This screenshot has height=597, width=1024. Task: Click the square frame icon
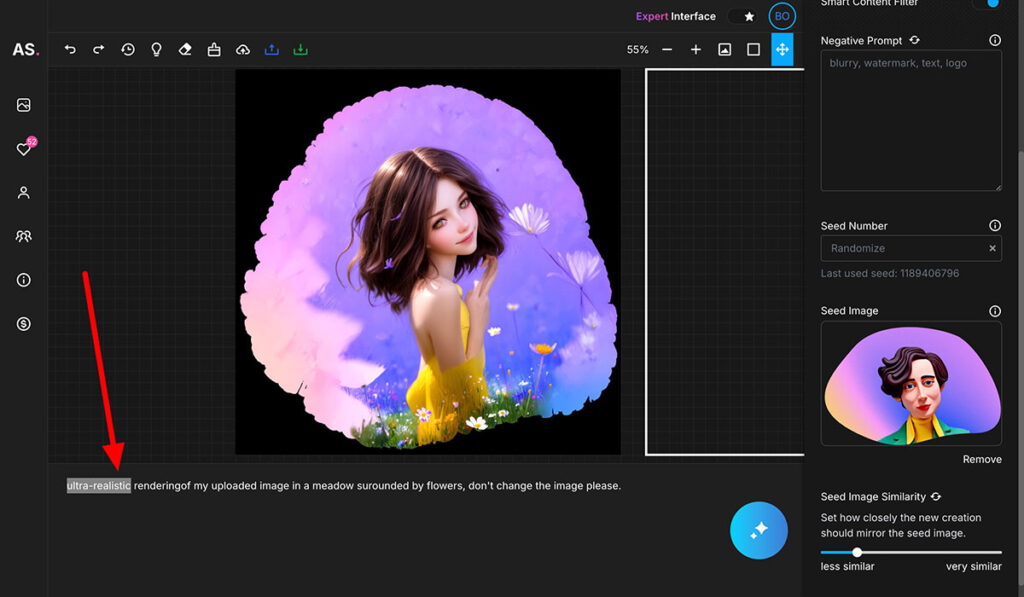(753, 50)
